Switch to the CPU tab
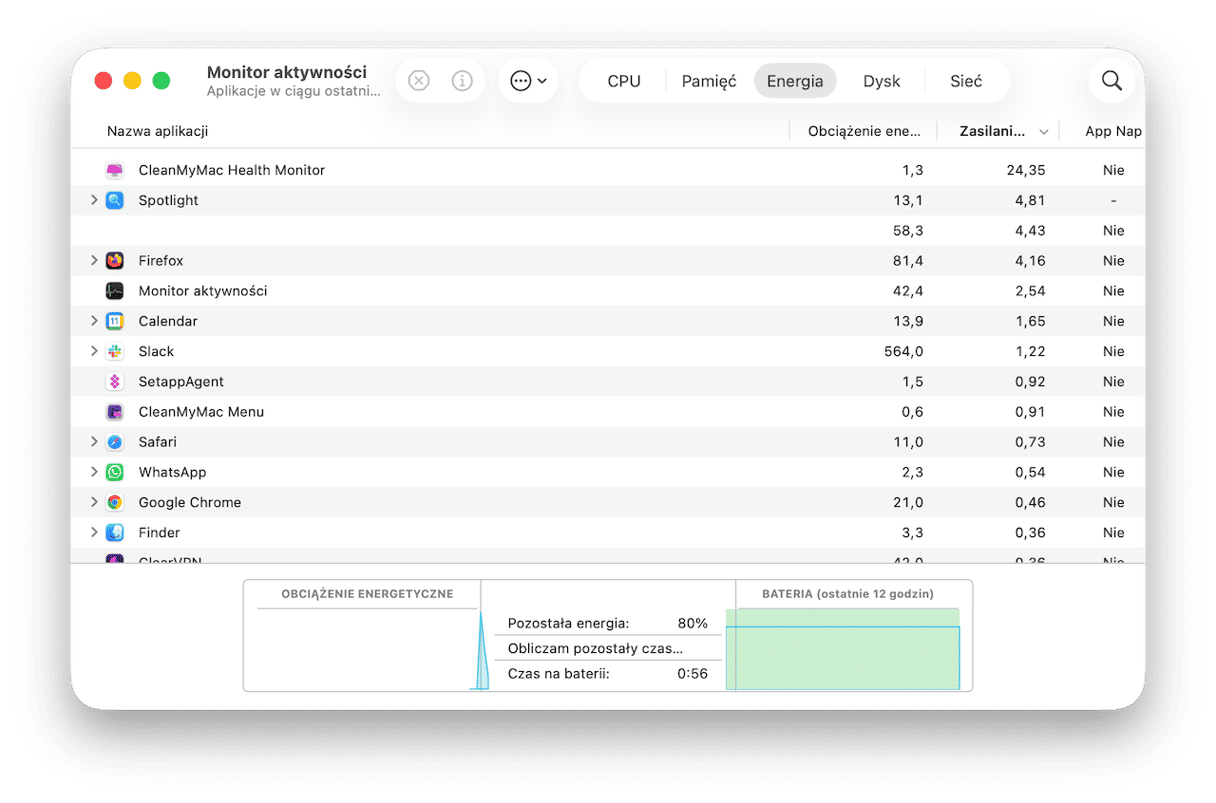The width and height of the screenshot is (1216, 803). [624, 81]
